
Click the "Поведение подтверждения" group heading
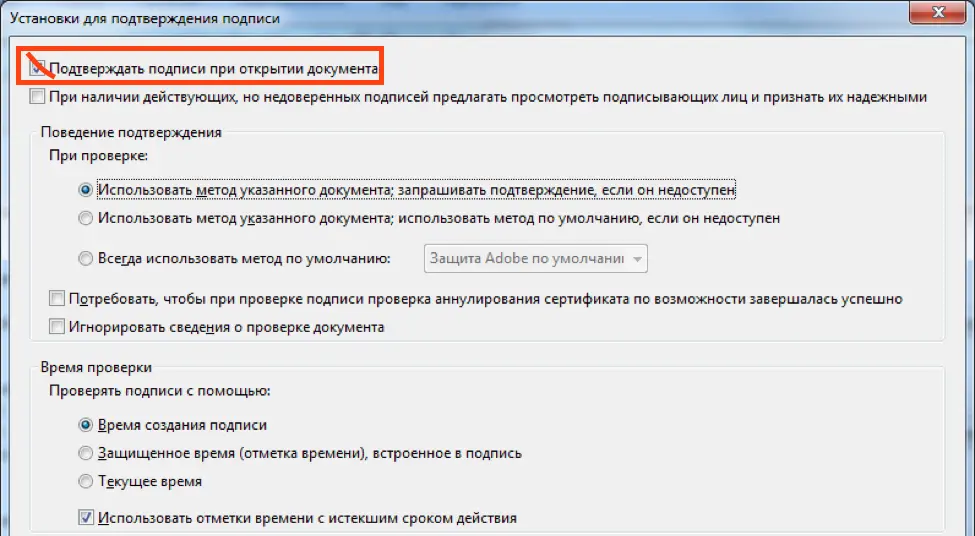[x=131, y=132]
